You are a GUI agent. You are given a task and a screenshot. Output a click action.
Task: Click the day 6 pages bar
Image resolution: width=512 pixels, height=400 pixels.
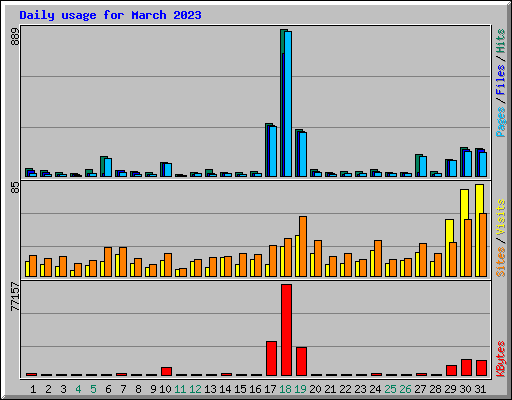108,167
